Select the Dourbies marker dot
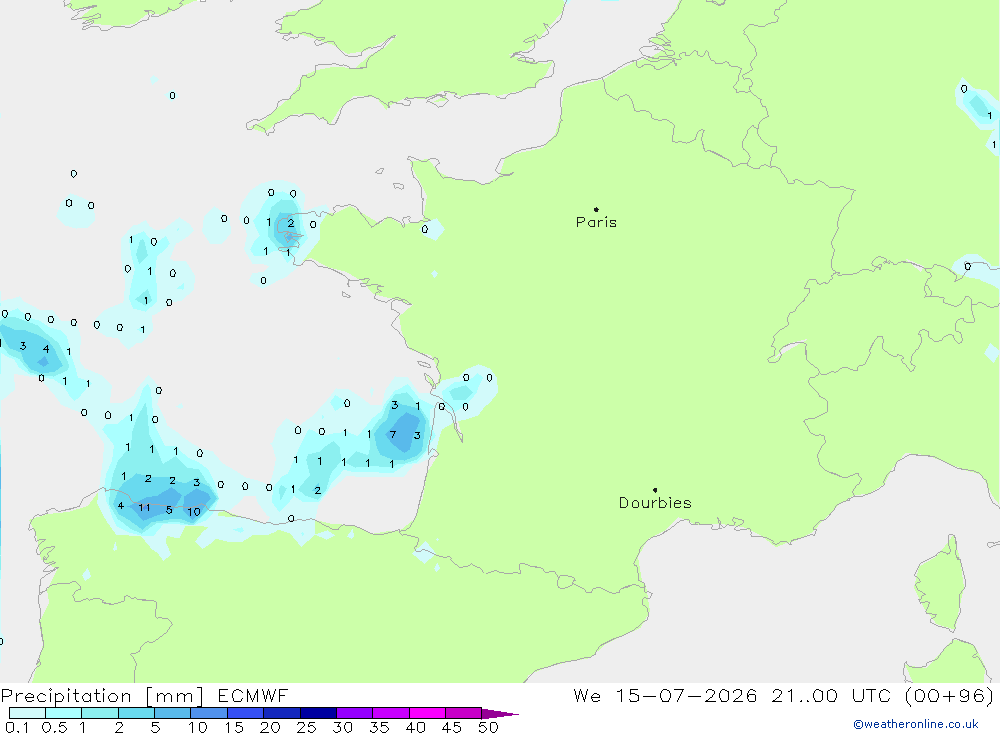The width and height of the screenshot is (1000, 733). tap(655, 490)
